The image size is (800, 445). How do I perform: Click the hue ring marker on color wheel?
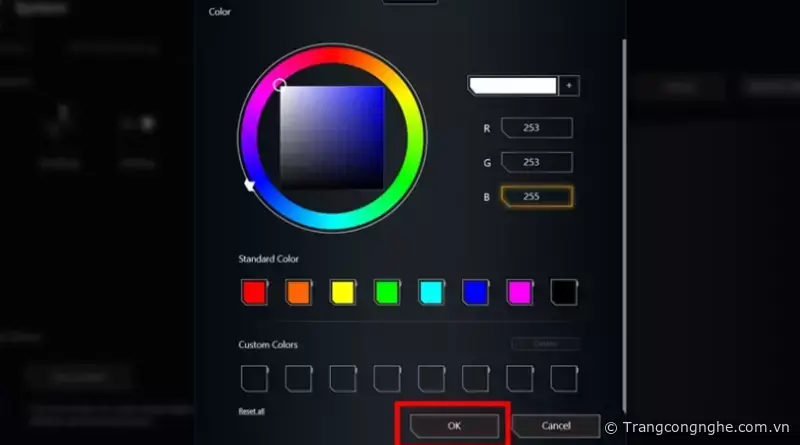pyautogui.click(x=249, y=185)
